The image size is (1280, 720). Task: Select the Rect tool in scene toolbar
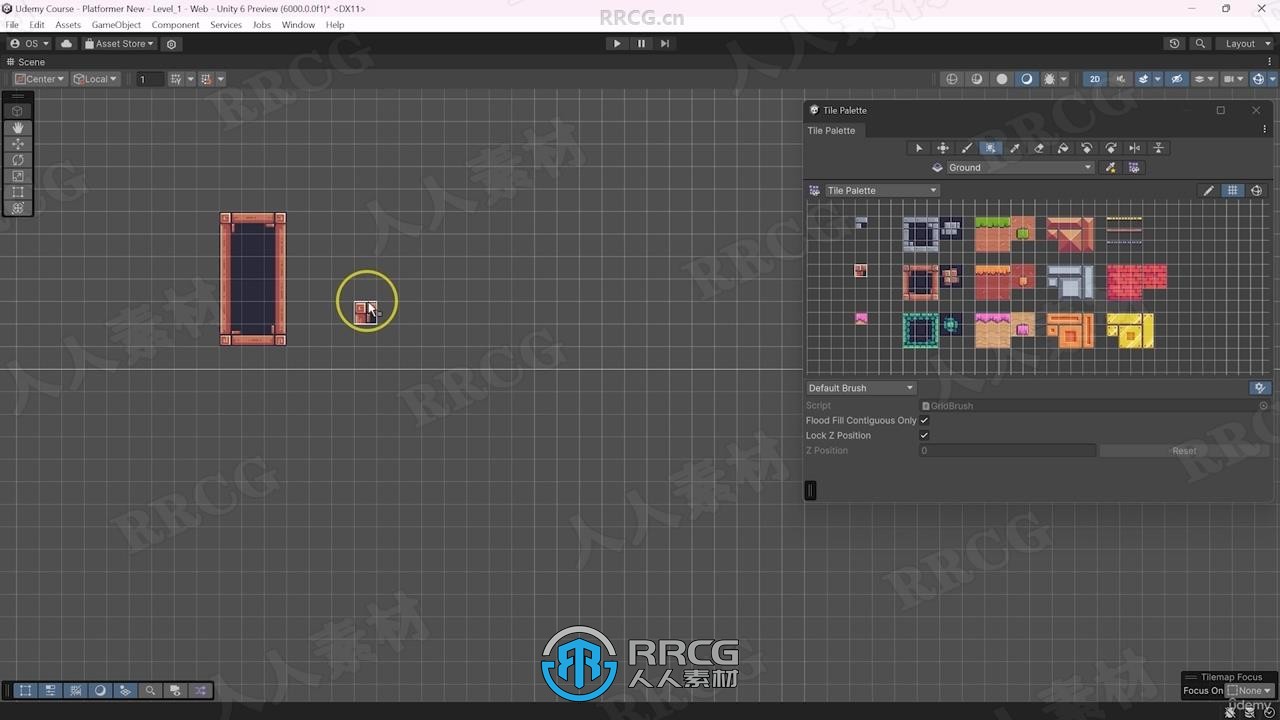pos(18,192)
